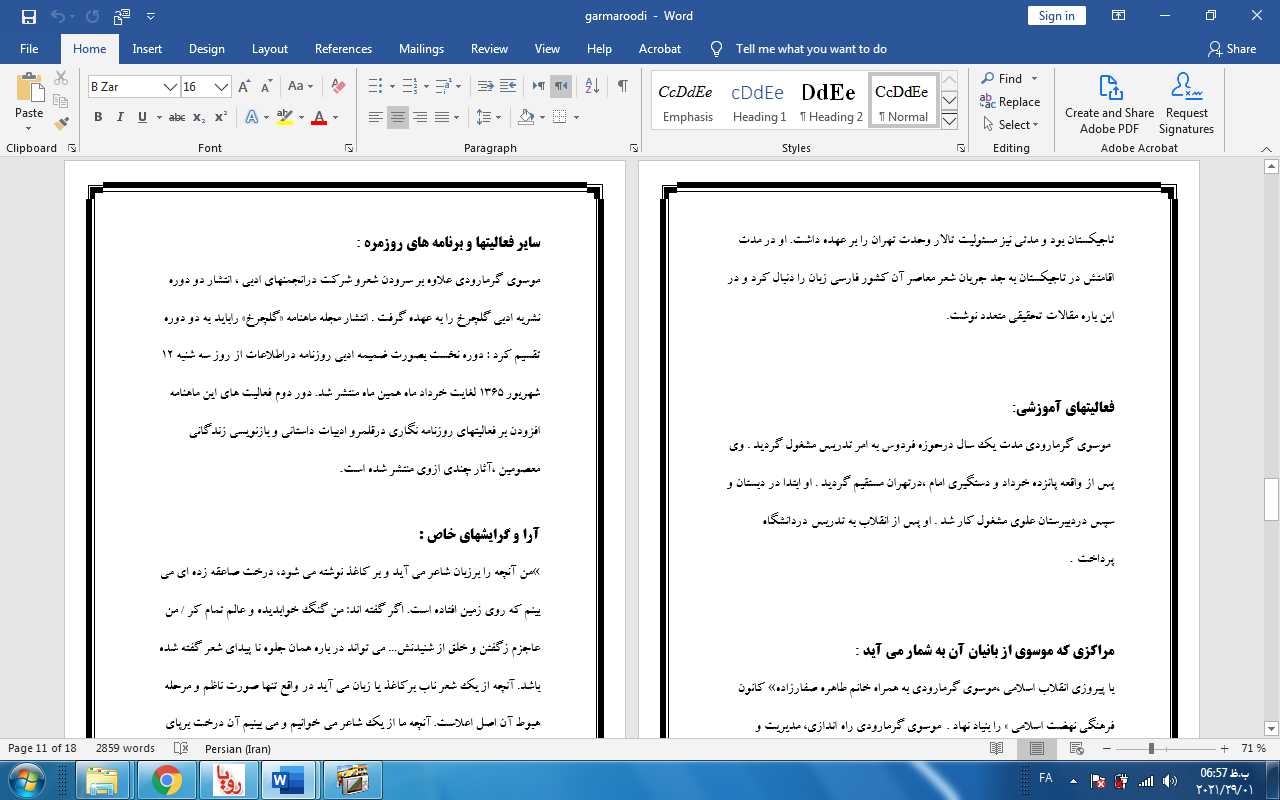1280x800 pixels.
Task: Open the Request Signatures tool
Action: (1186, 104)
